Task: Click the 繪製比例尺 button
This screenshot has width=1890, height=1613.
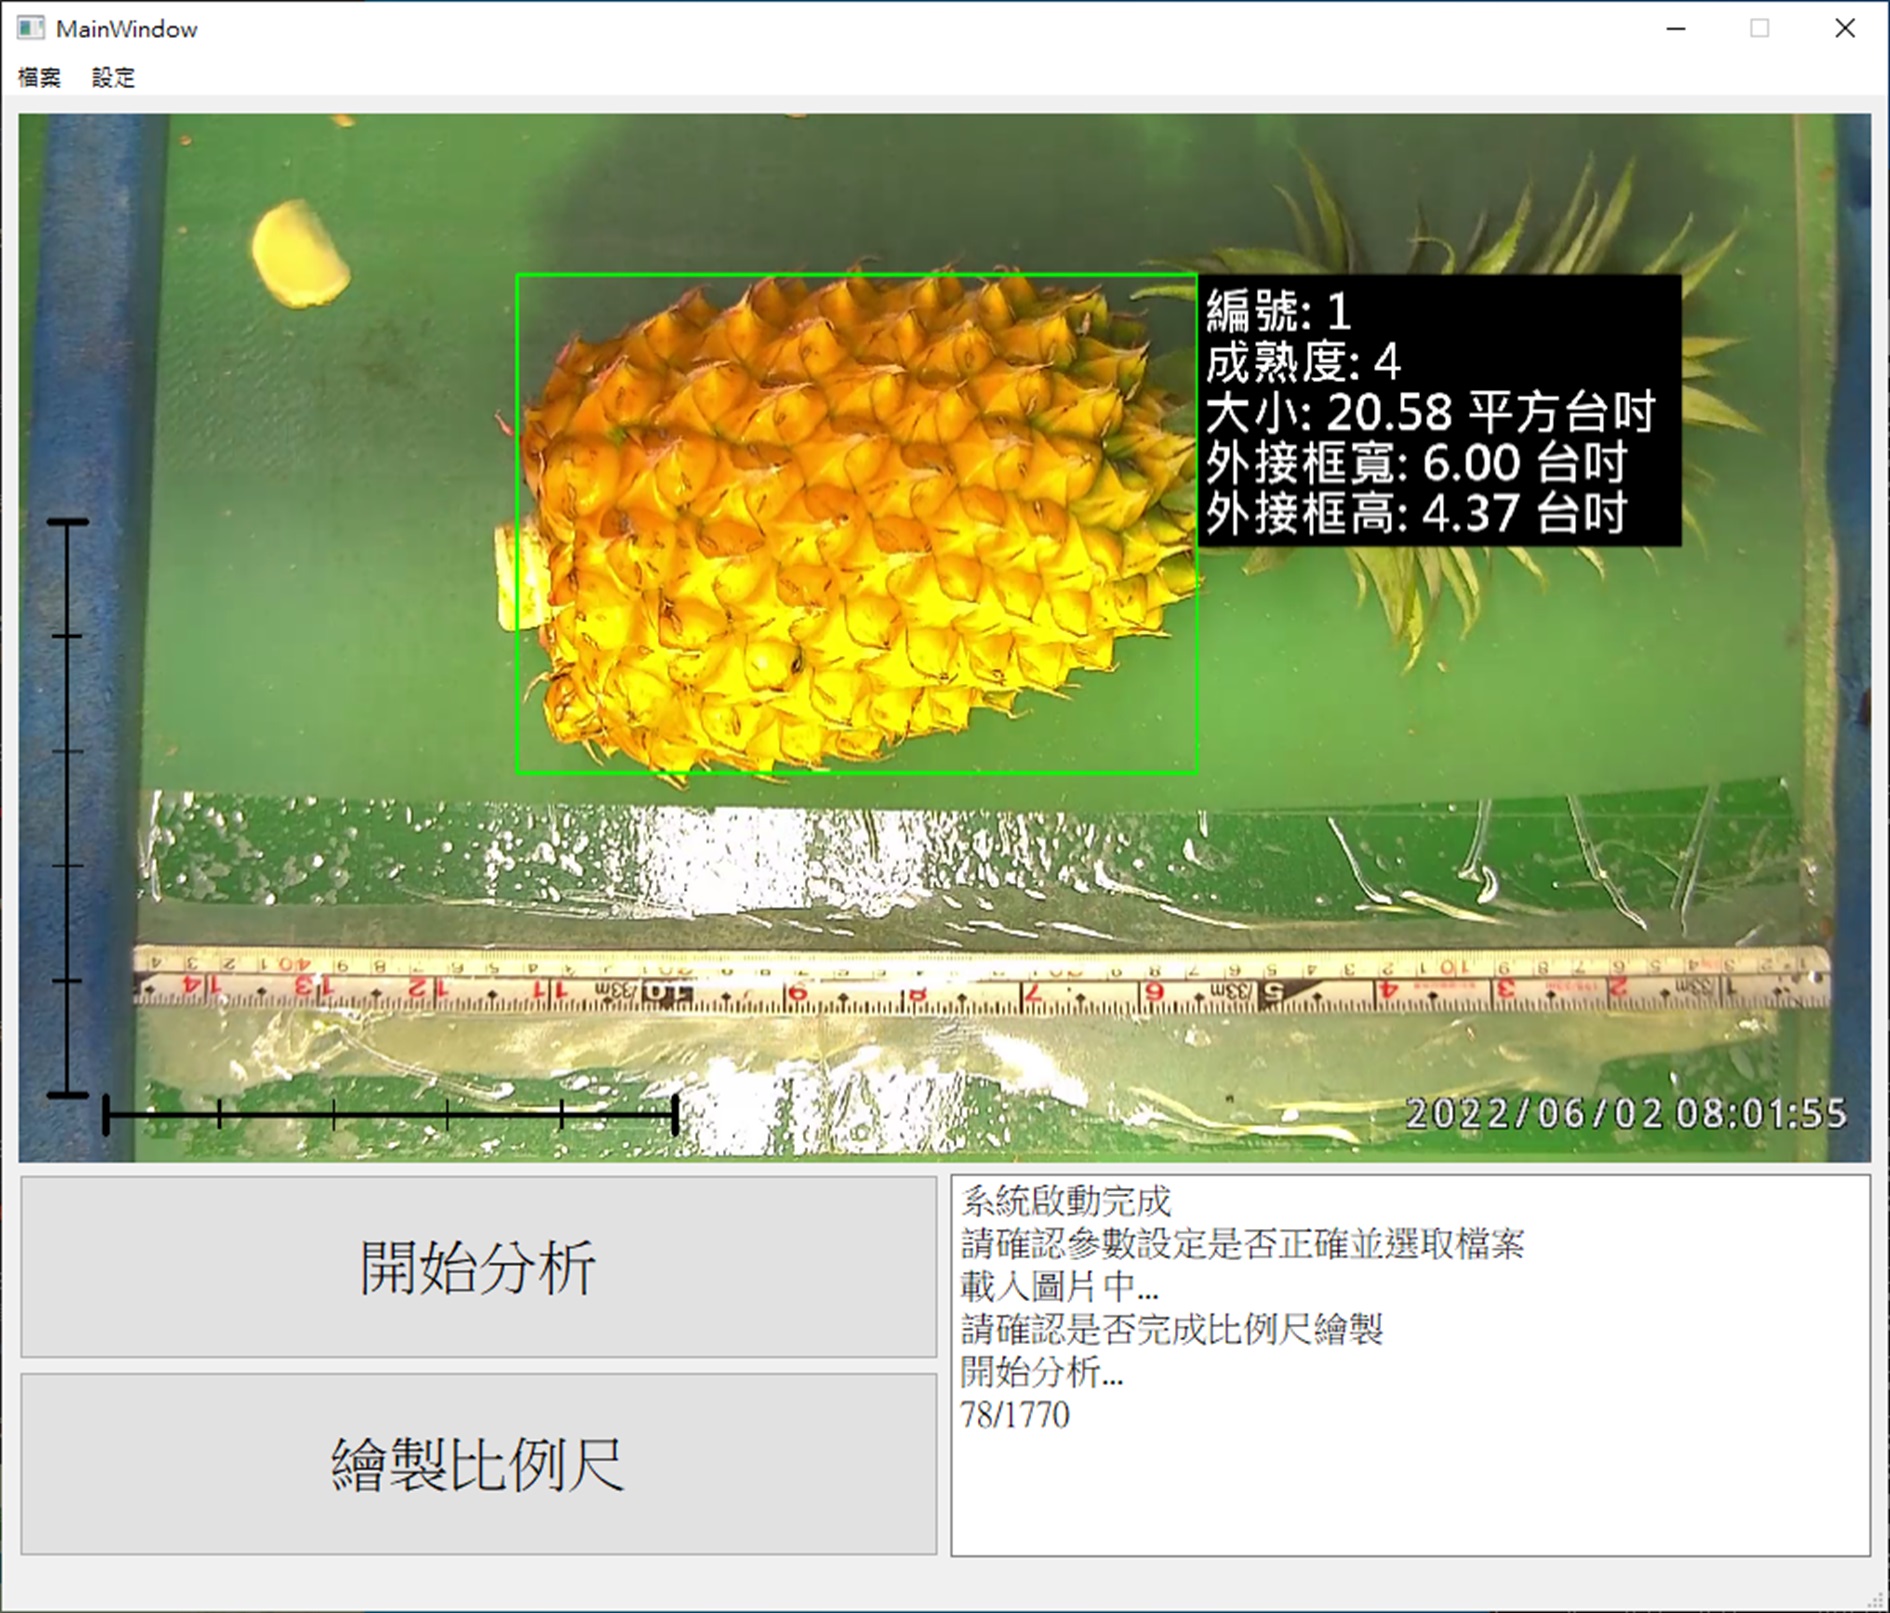Action: (478, 1464)
